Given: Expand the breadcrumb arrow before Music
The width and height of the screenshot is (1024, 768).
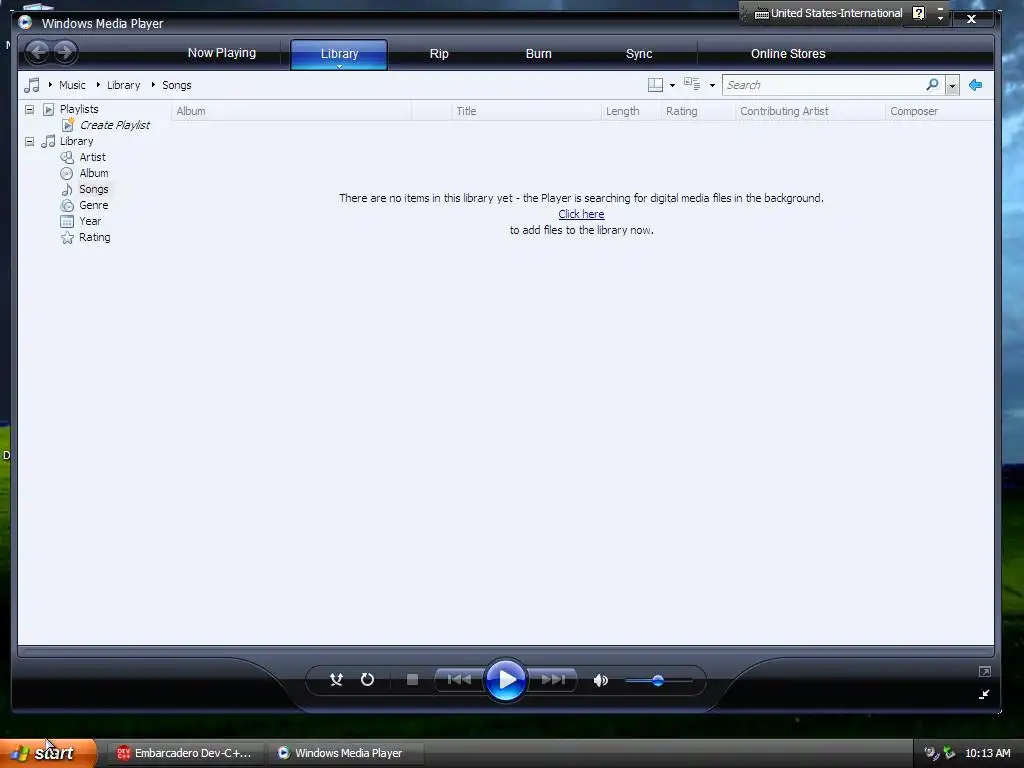Looking at the screenshot, I should (x=50, y=85).
